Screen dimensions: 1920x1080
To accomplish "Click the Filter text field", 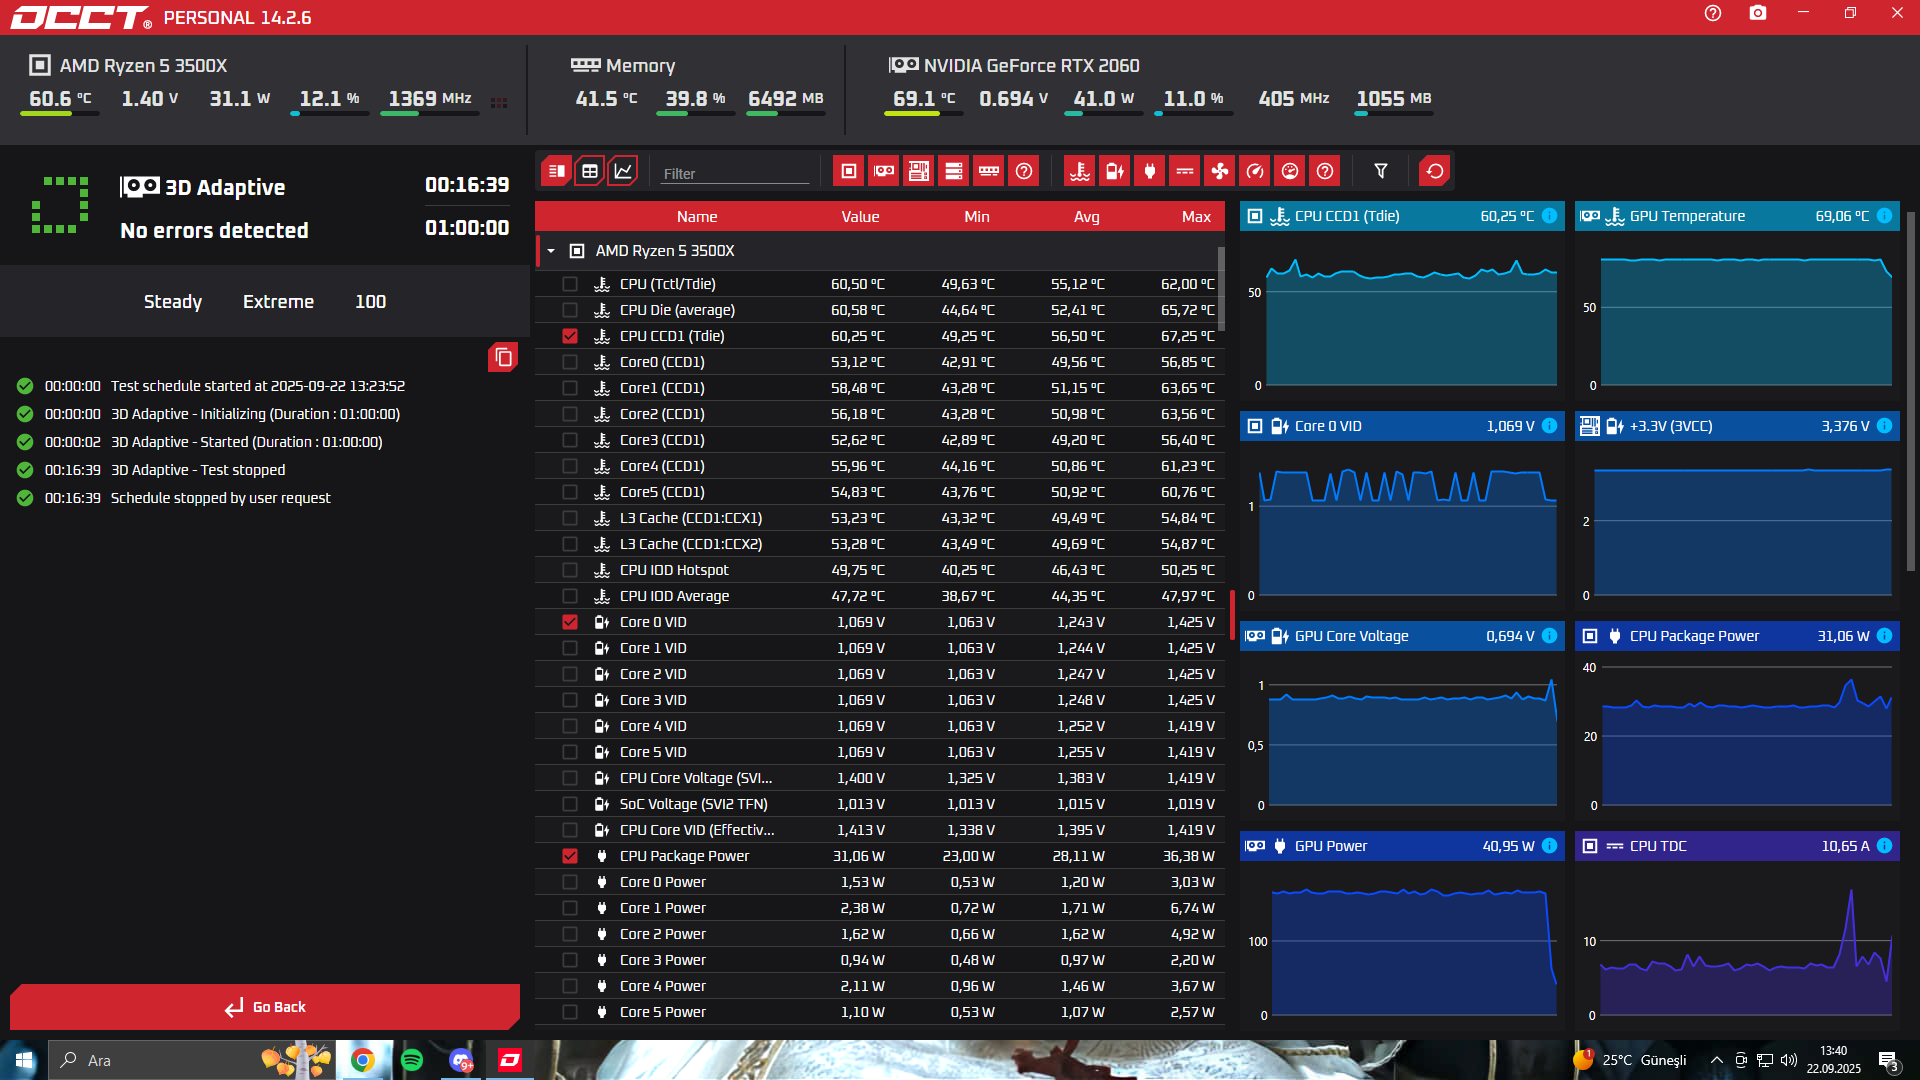I will point(735,173).
